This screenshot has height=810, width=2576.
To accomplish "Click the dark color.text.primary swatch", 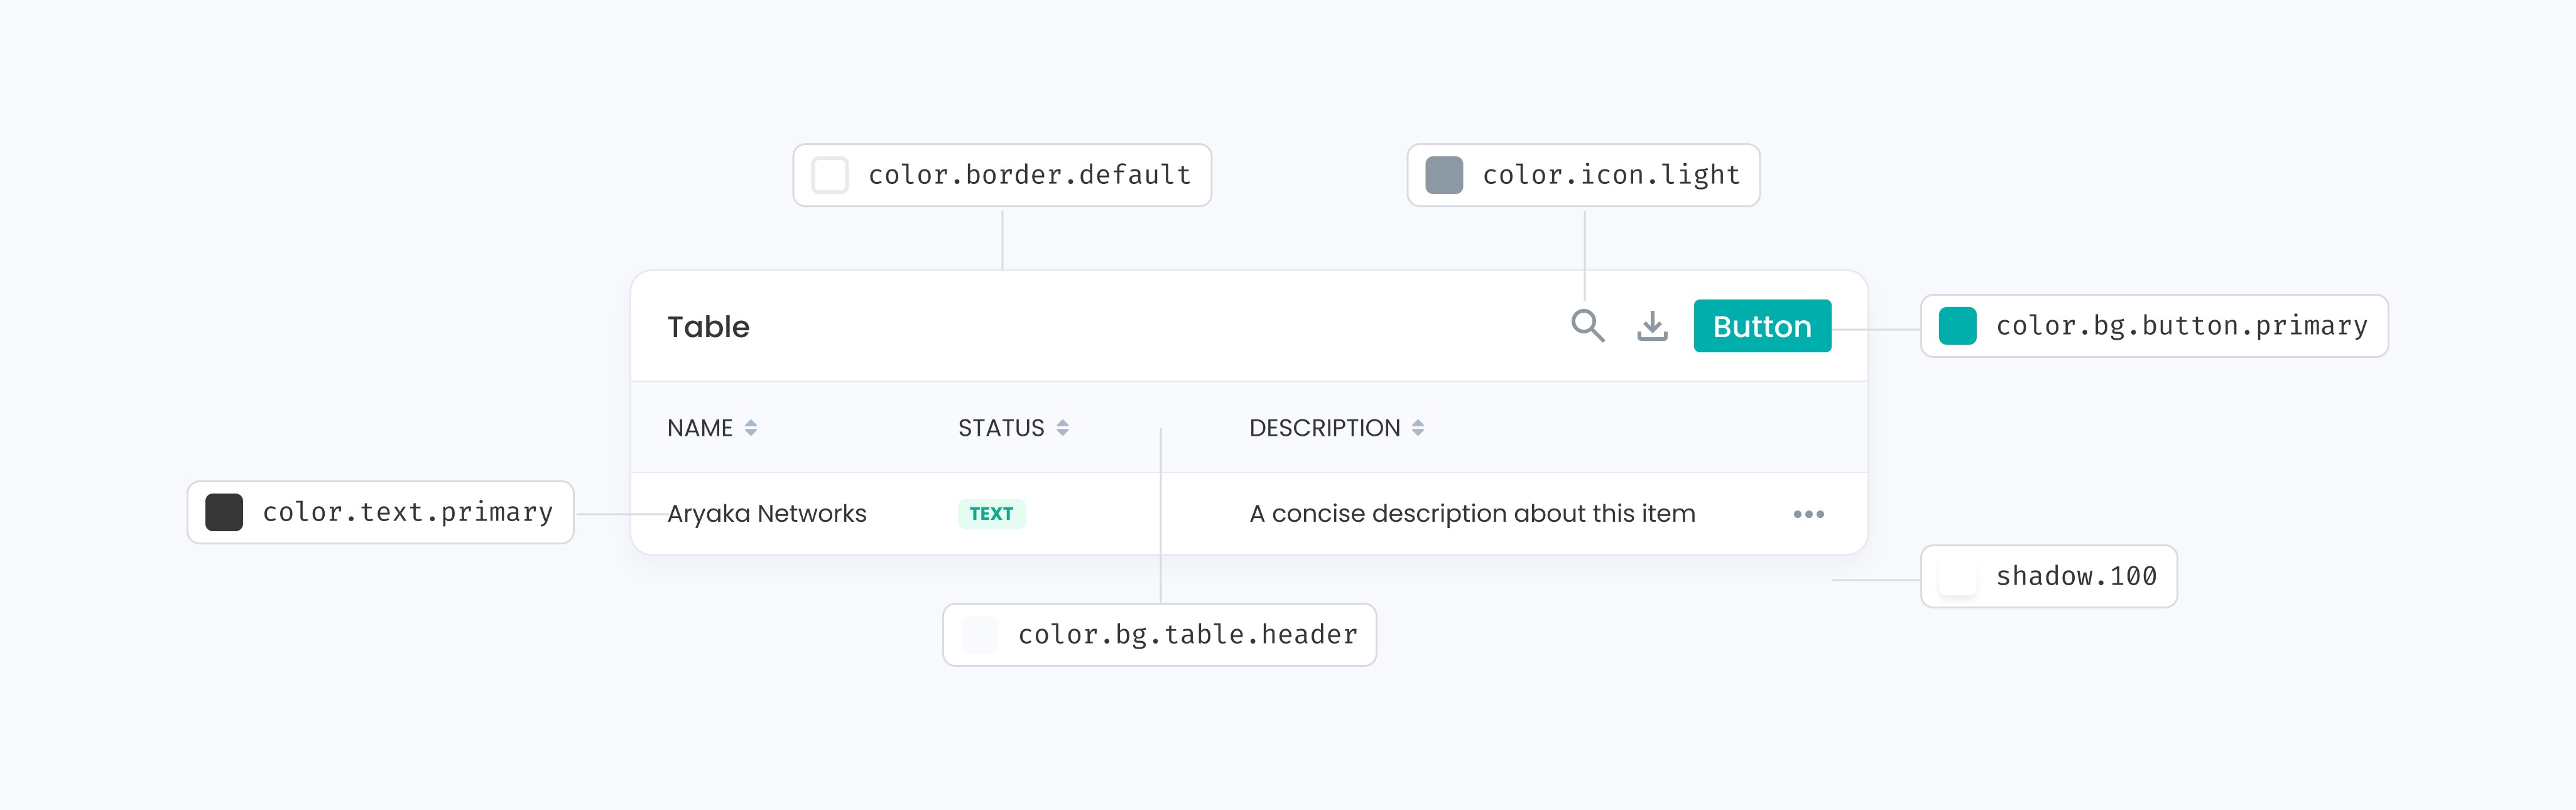I will pyautogui.click(x=224, y=512).
